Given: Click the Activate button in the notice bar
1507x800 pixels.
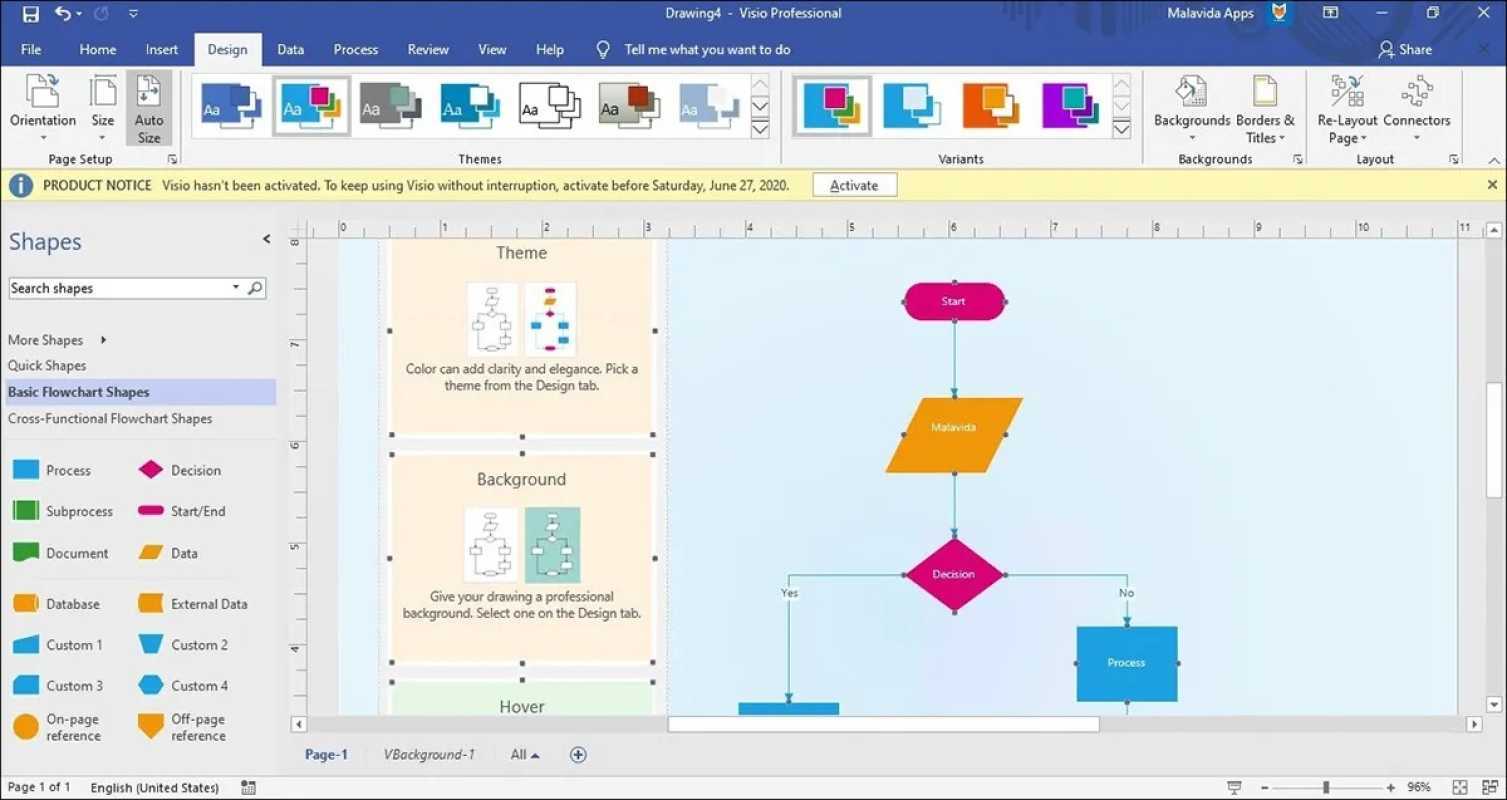Looking at the screenshot, I should tap(853, 184).
